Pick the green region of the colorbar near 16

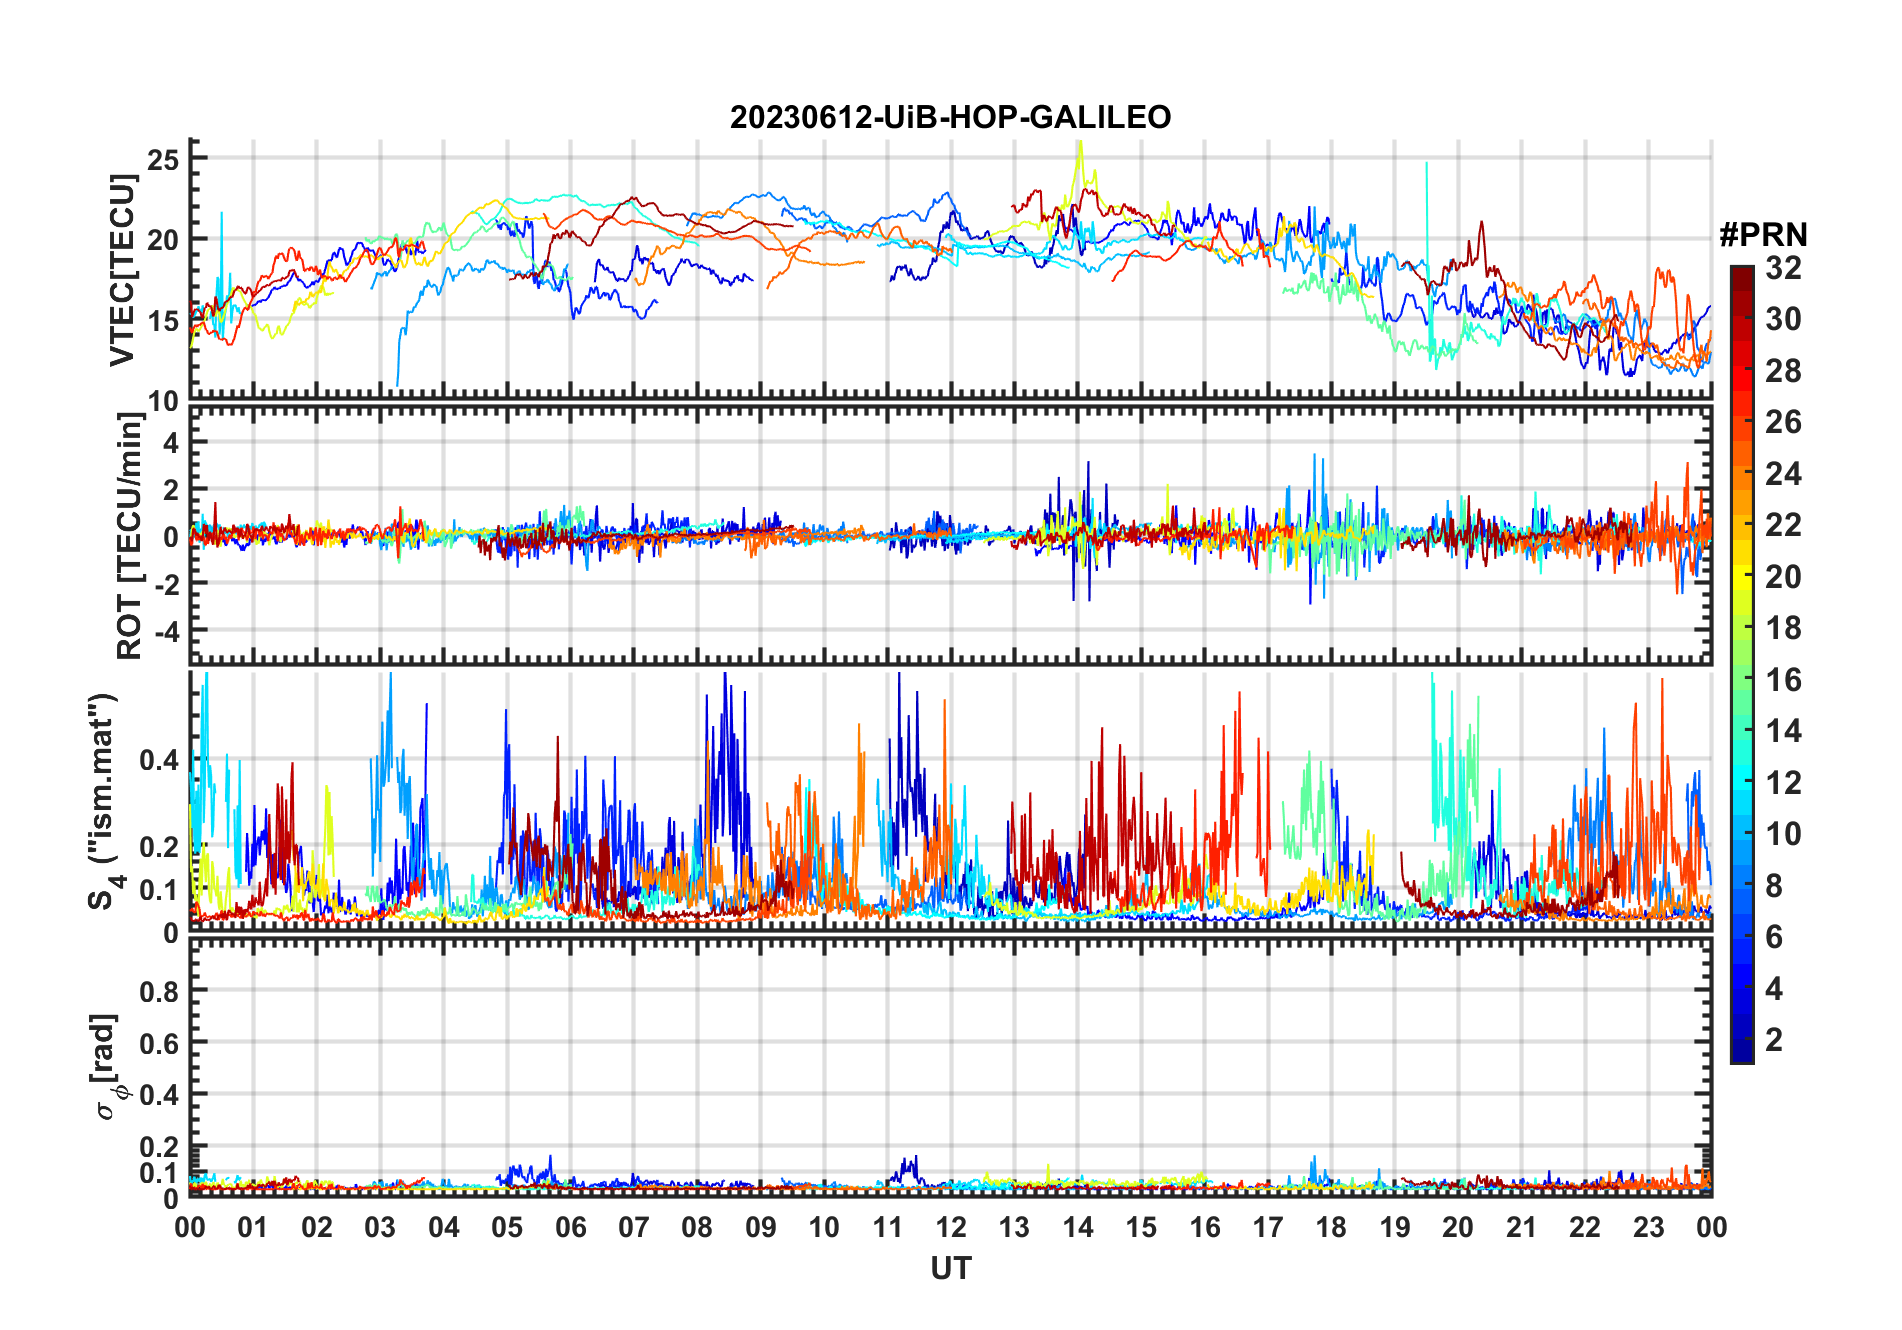[1741, 680]
